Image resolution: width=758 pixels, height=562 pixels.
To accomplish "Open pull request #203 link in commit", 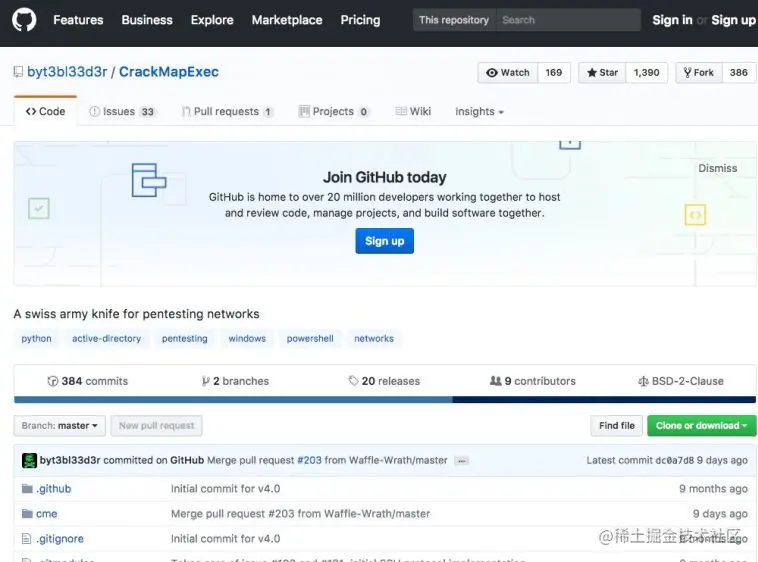I will pyautogui.click(x=309, y=460).
